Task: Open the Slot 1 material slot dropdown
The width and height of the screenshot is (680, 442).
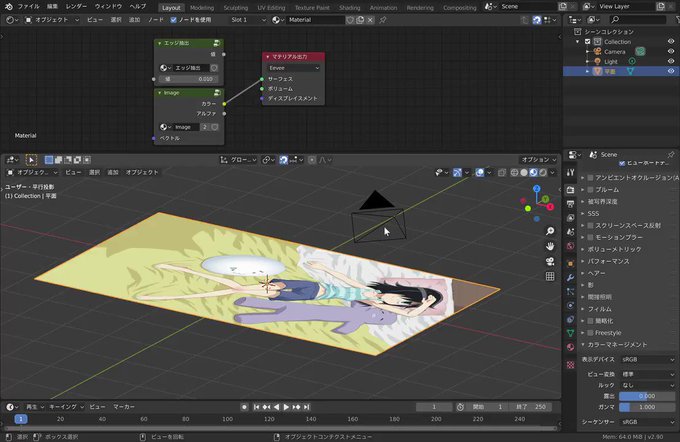Action: (x=248, y=20)
